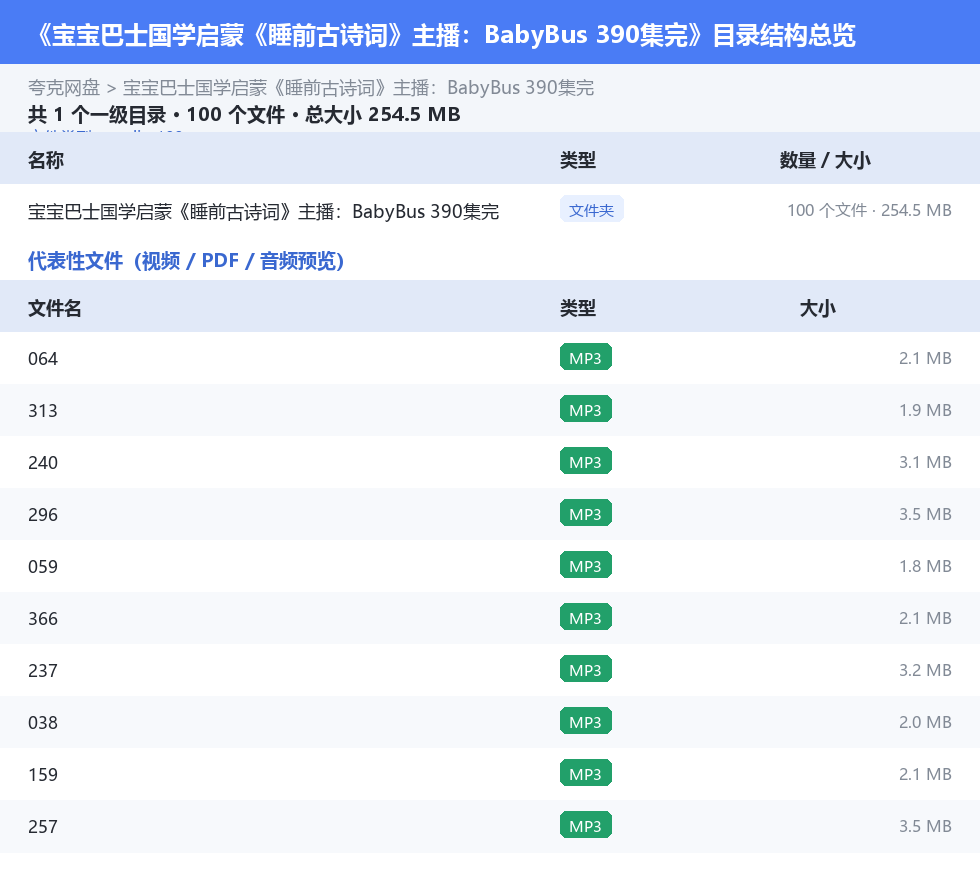Click the MP3 badge in row 038

(x=586, y=721)
